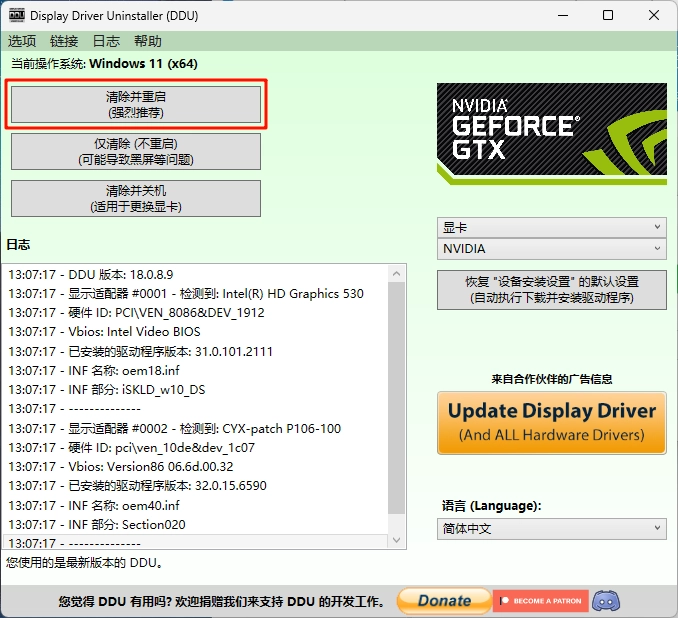Image resolution: width=678 pixels, height=618 pixels.
Task: Click 恢复设备安装设置的默认设置 button
Action: pos(551,290)
